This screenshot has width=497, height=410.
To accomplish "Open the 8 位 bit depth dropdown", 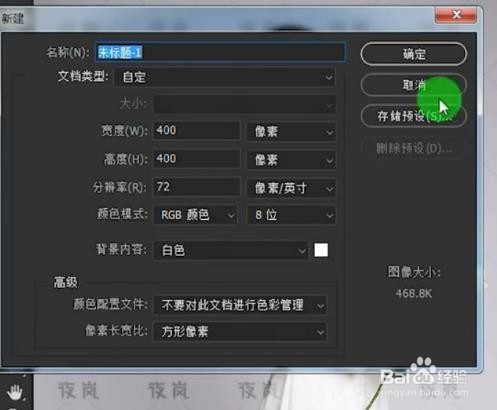I will click(291, 215).
